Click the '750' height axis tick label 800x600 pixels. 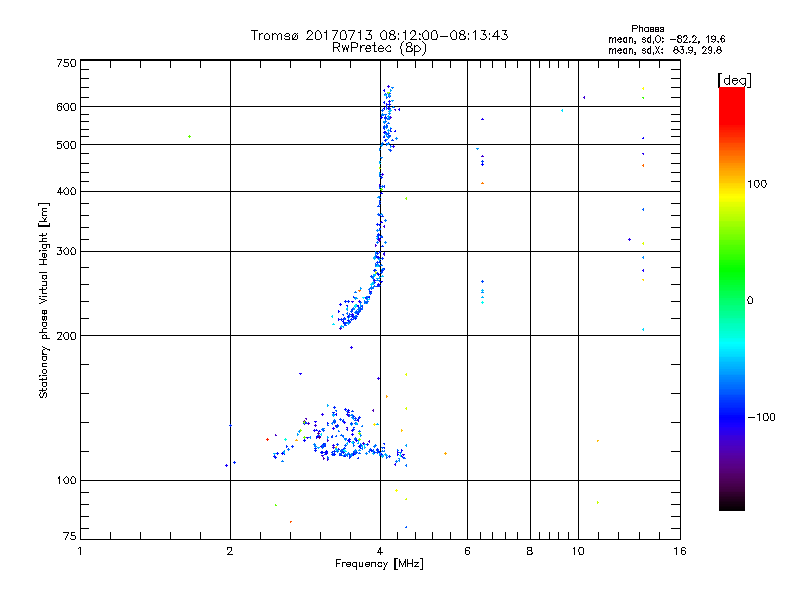(x=66, y=63)
